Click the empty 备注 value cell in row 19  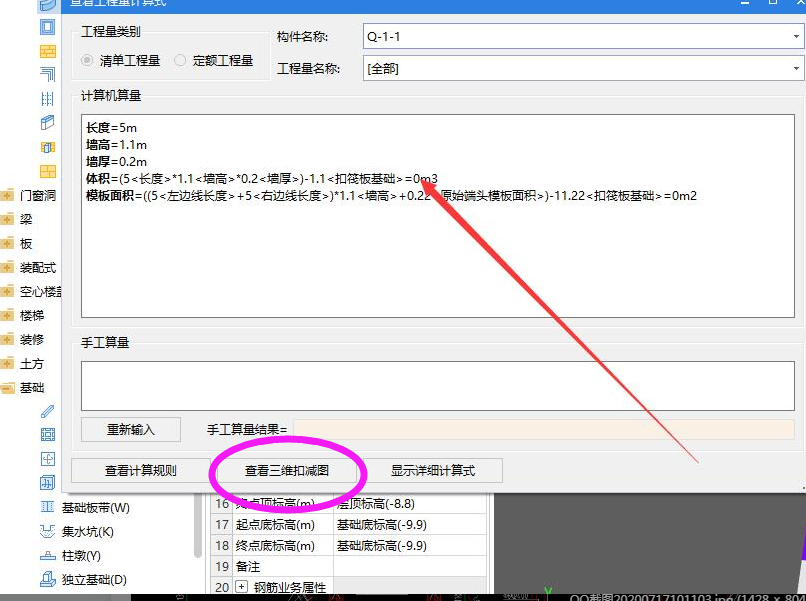coord(409,567)
